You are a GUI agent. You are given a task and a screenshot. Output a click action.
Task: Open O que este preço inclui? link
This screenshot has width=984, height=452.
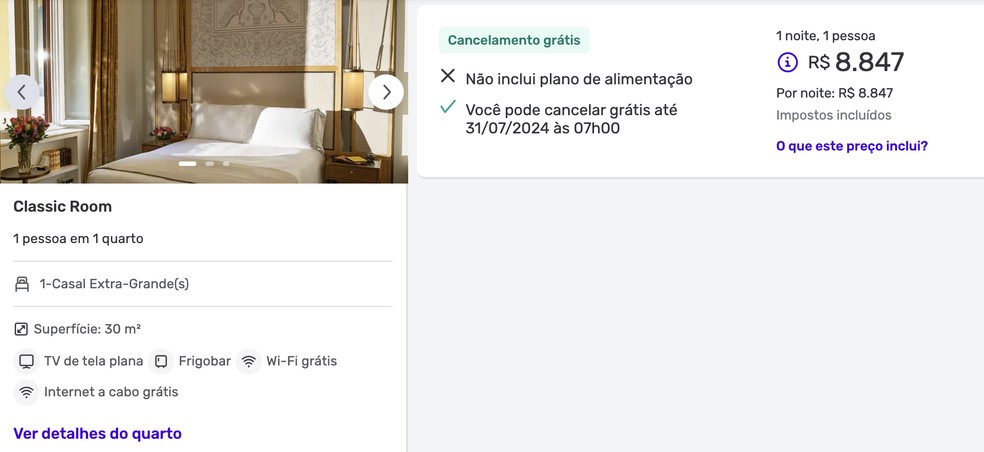852,146
